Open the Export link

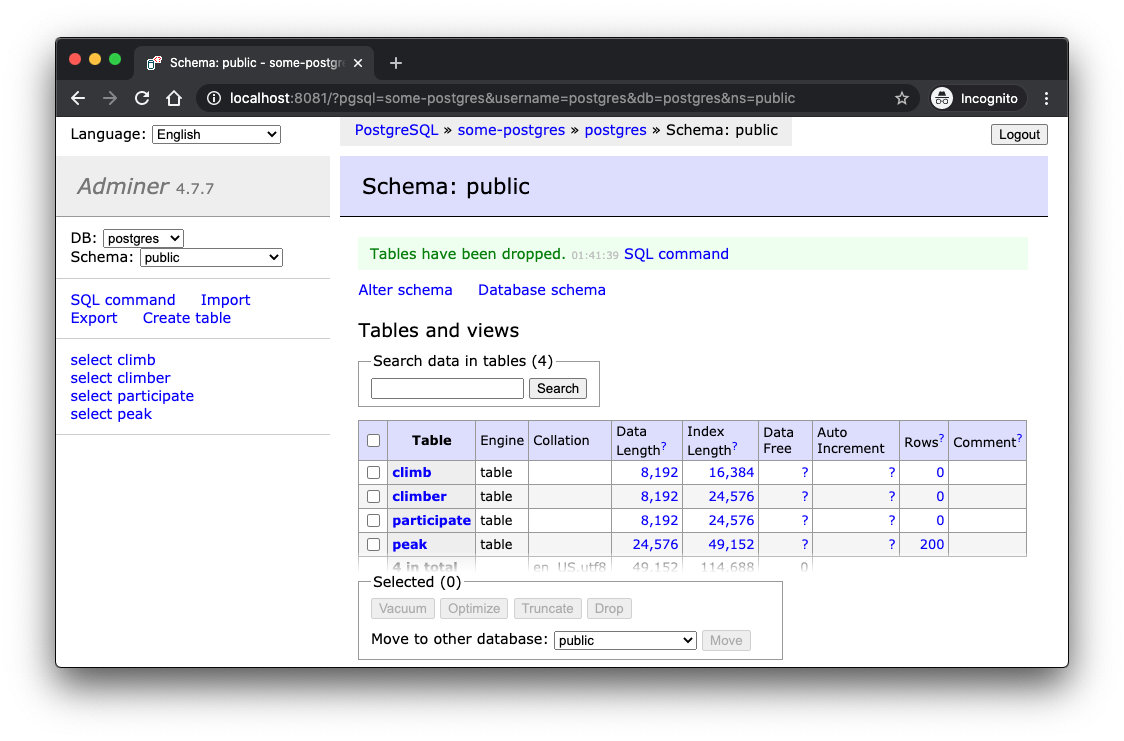click(94, 318)
